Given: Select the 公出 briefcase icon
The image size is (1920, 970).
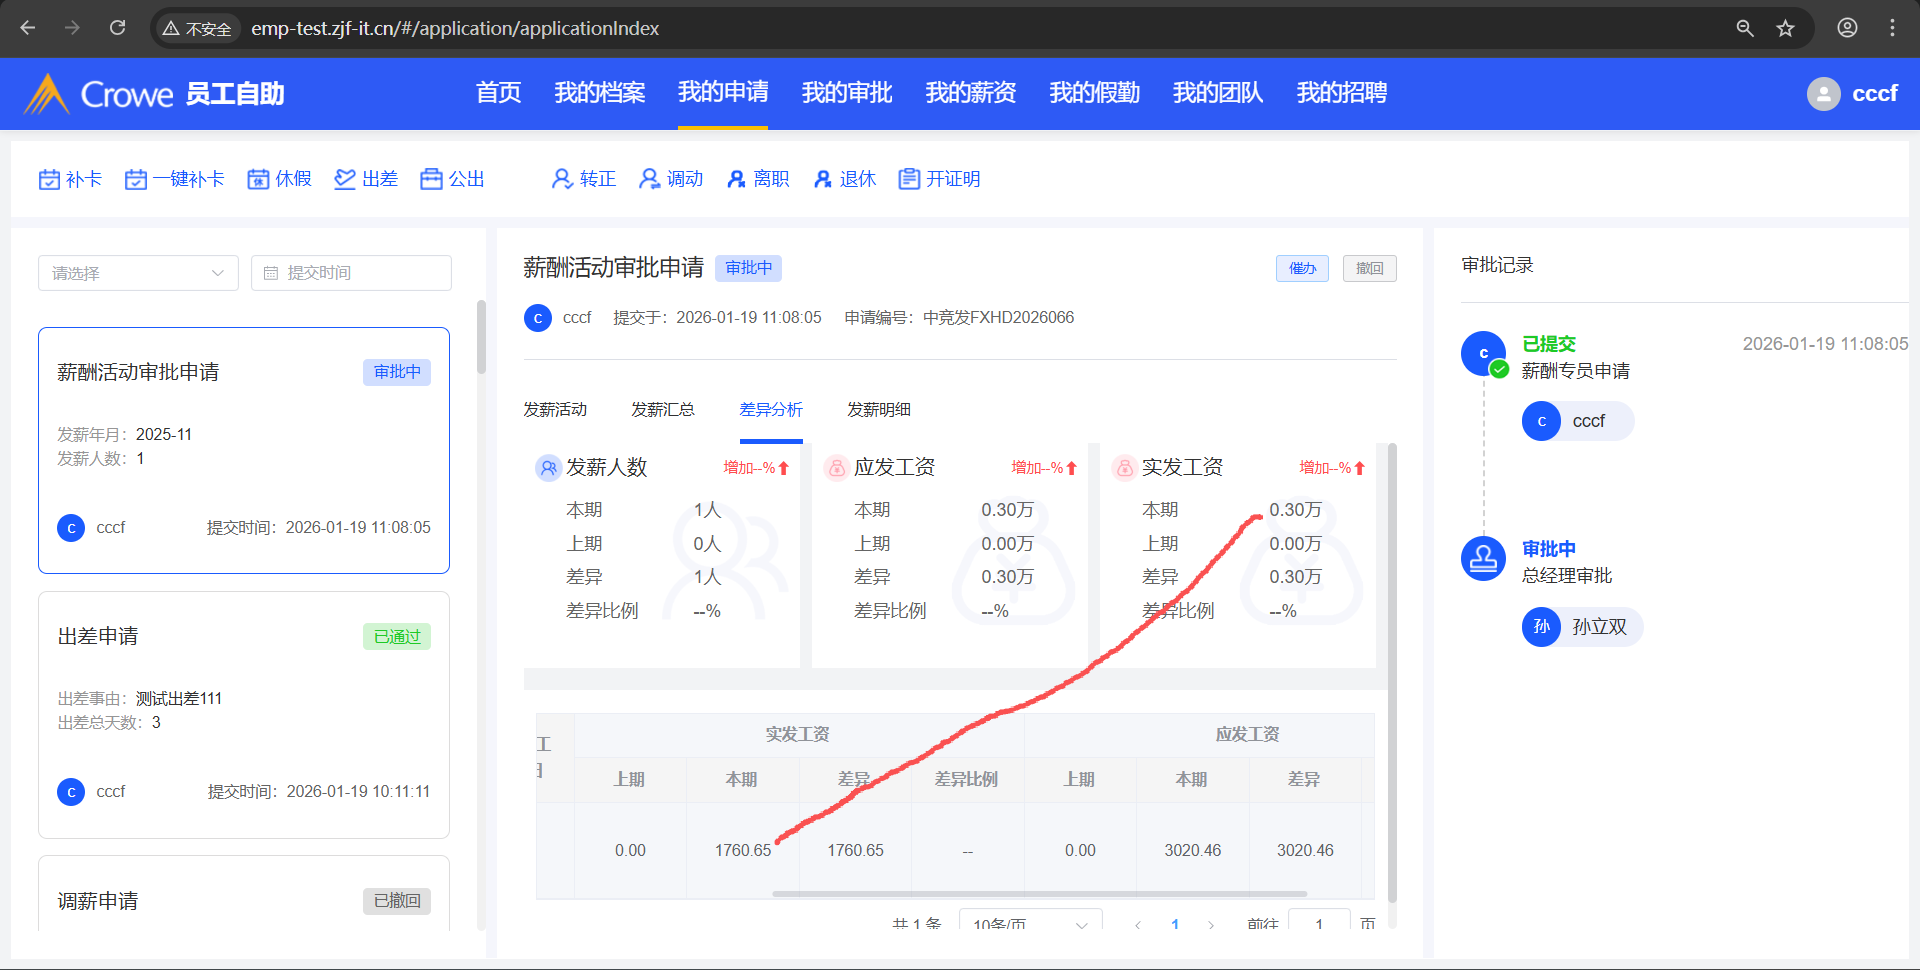Looking at the screenshot, I should pos(431,179).
